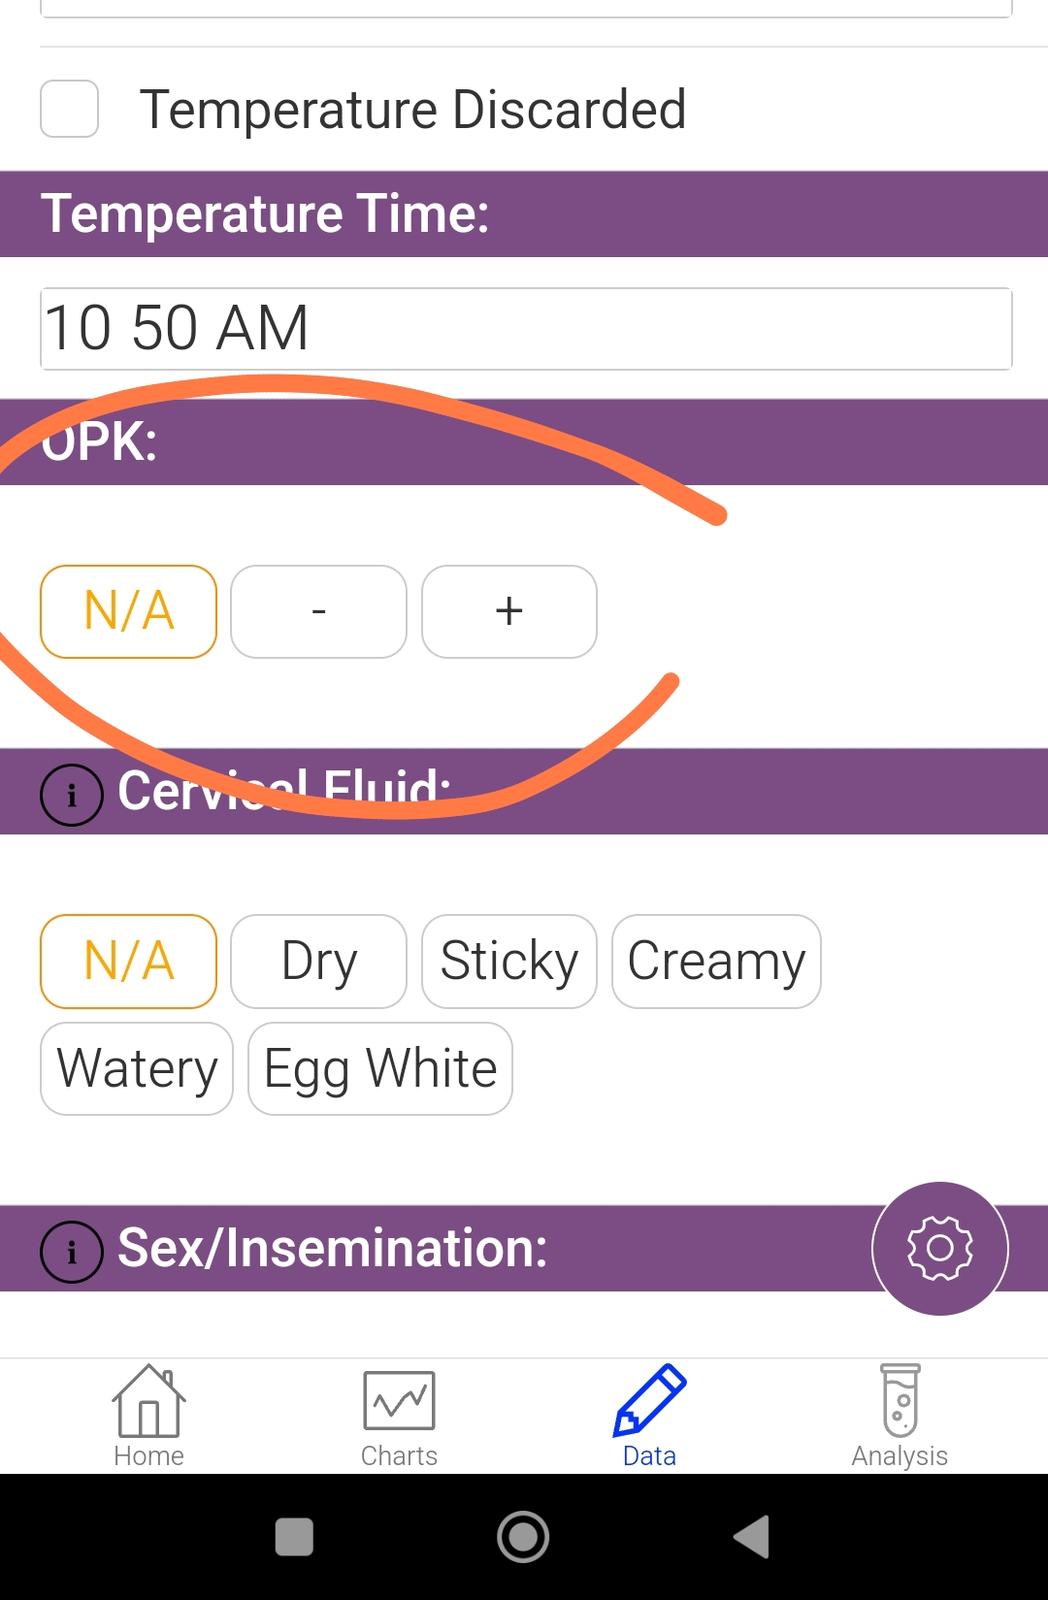Select positive OPK result

509,612
